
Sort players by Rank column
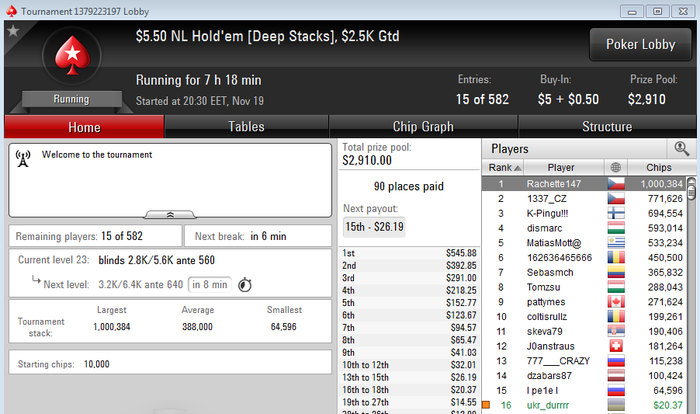(x=503, y=167)
